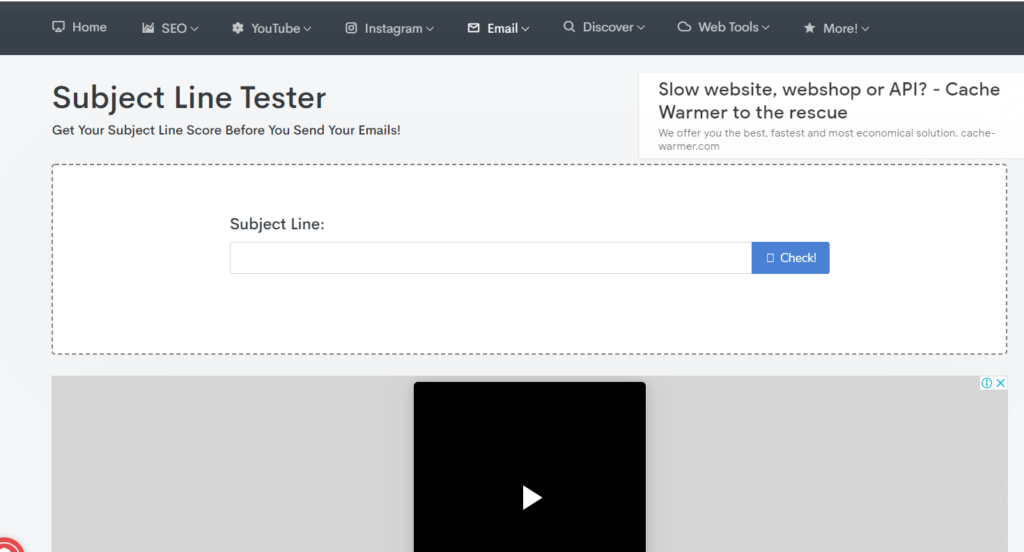Open the red circular widget icon
Viewport: 1024px width, 552px height.
click(x=8, y=545)
